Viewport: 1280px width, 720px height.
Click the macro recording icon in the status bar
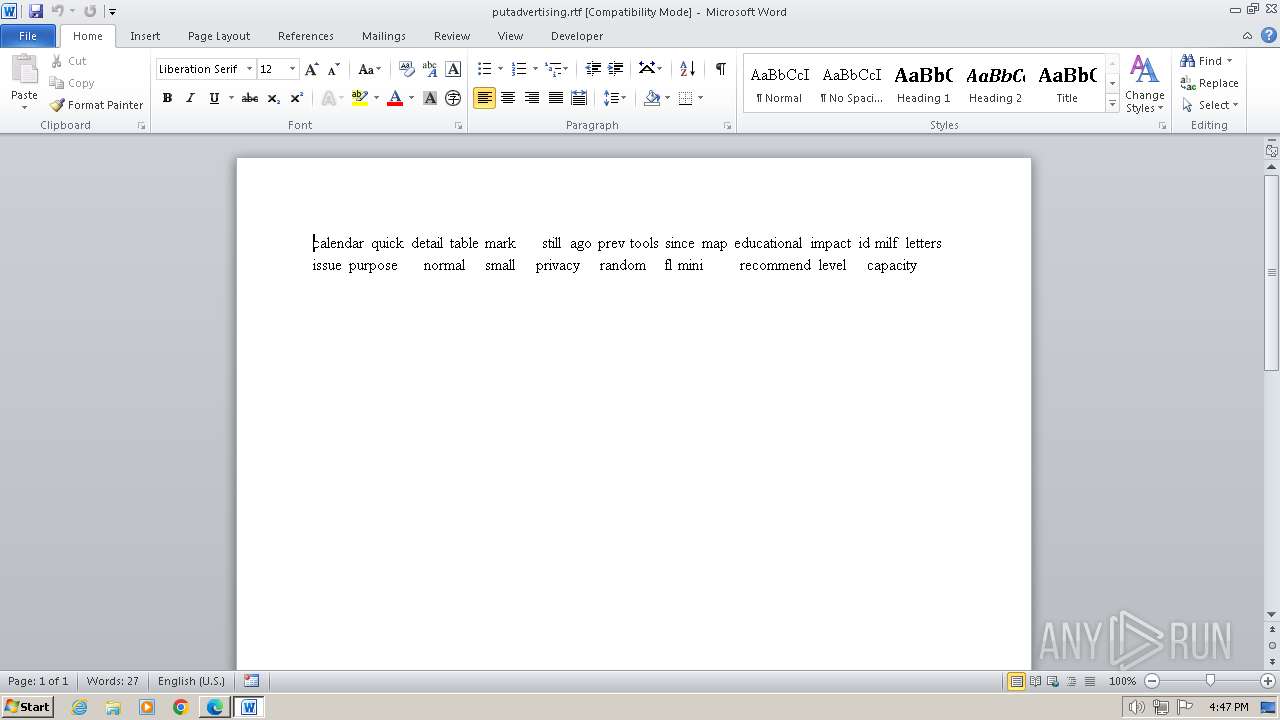pyautogui.click(x=251, y=681)
